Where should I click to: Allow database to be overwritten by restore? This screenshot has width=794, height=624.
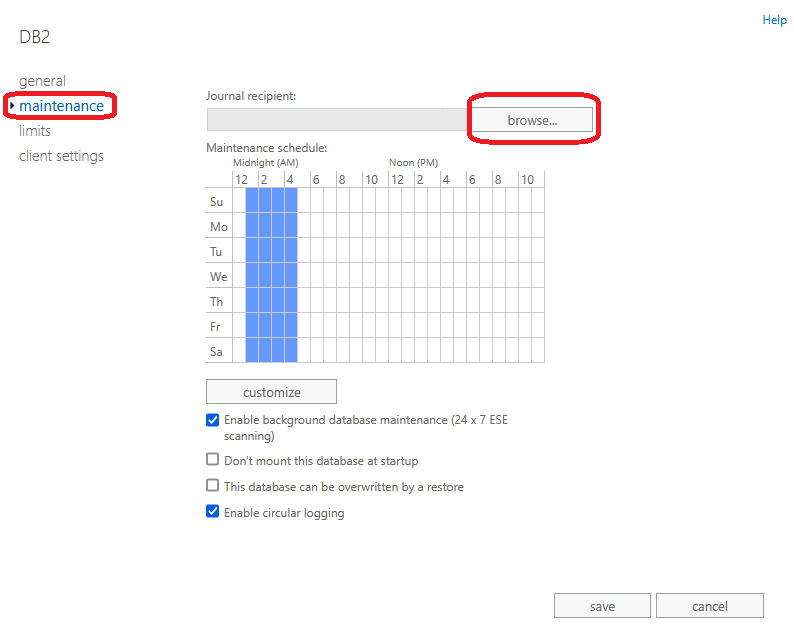click(213, 486)
